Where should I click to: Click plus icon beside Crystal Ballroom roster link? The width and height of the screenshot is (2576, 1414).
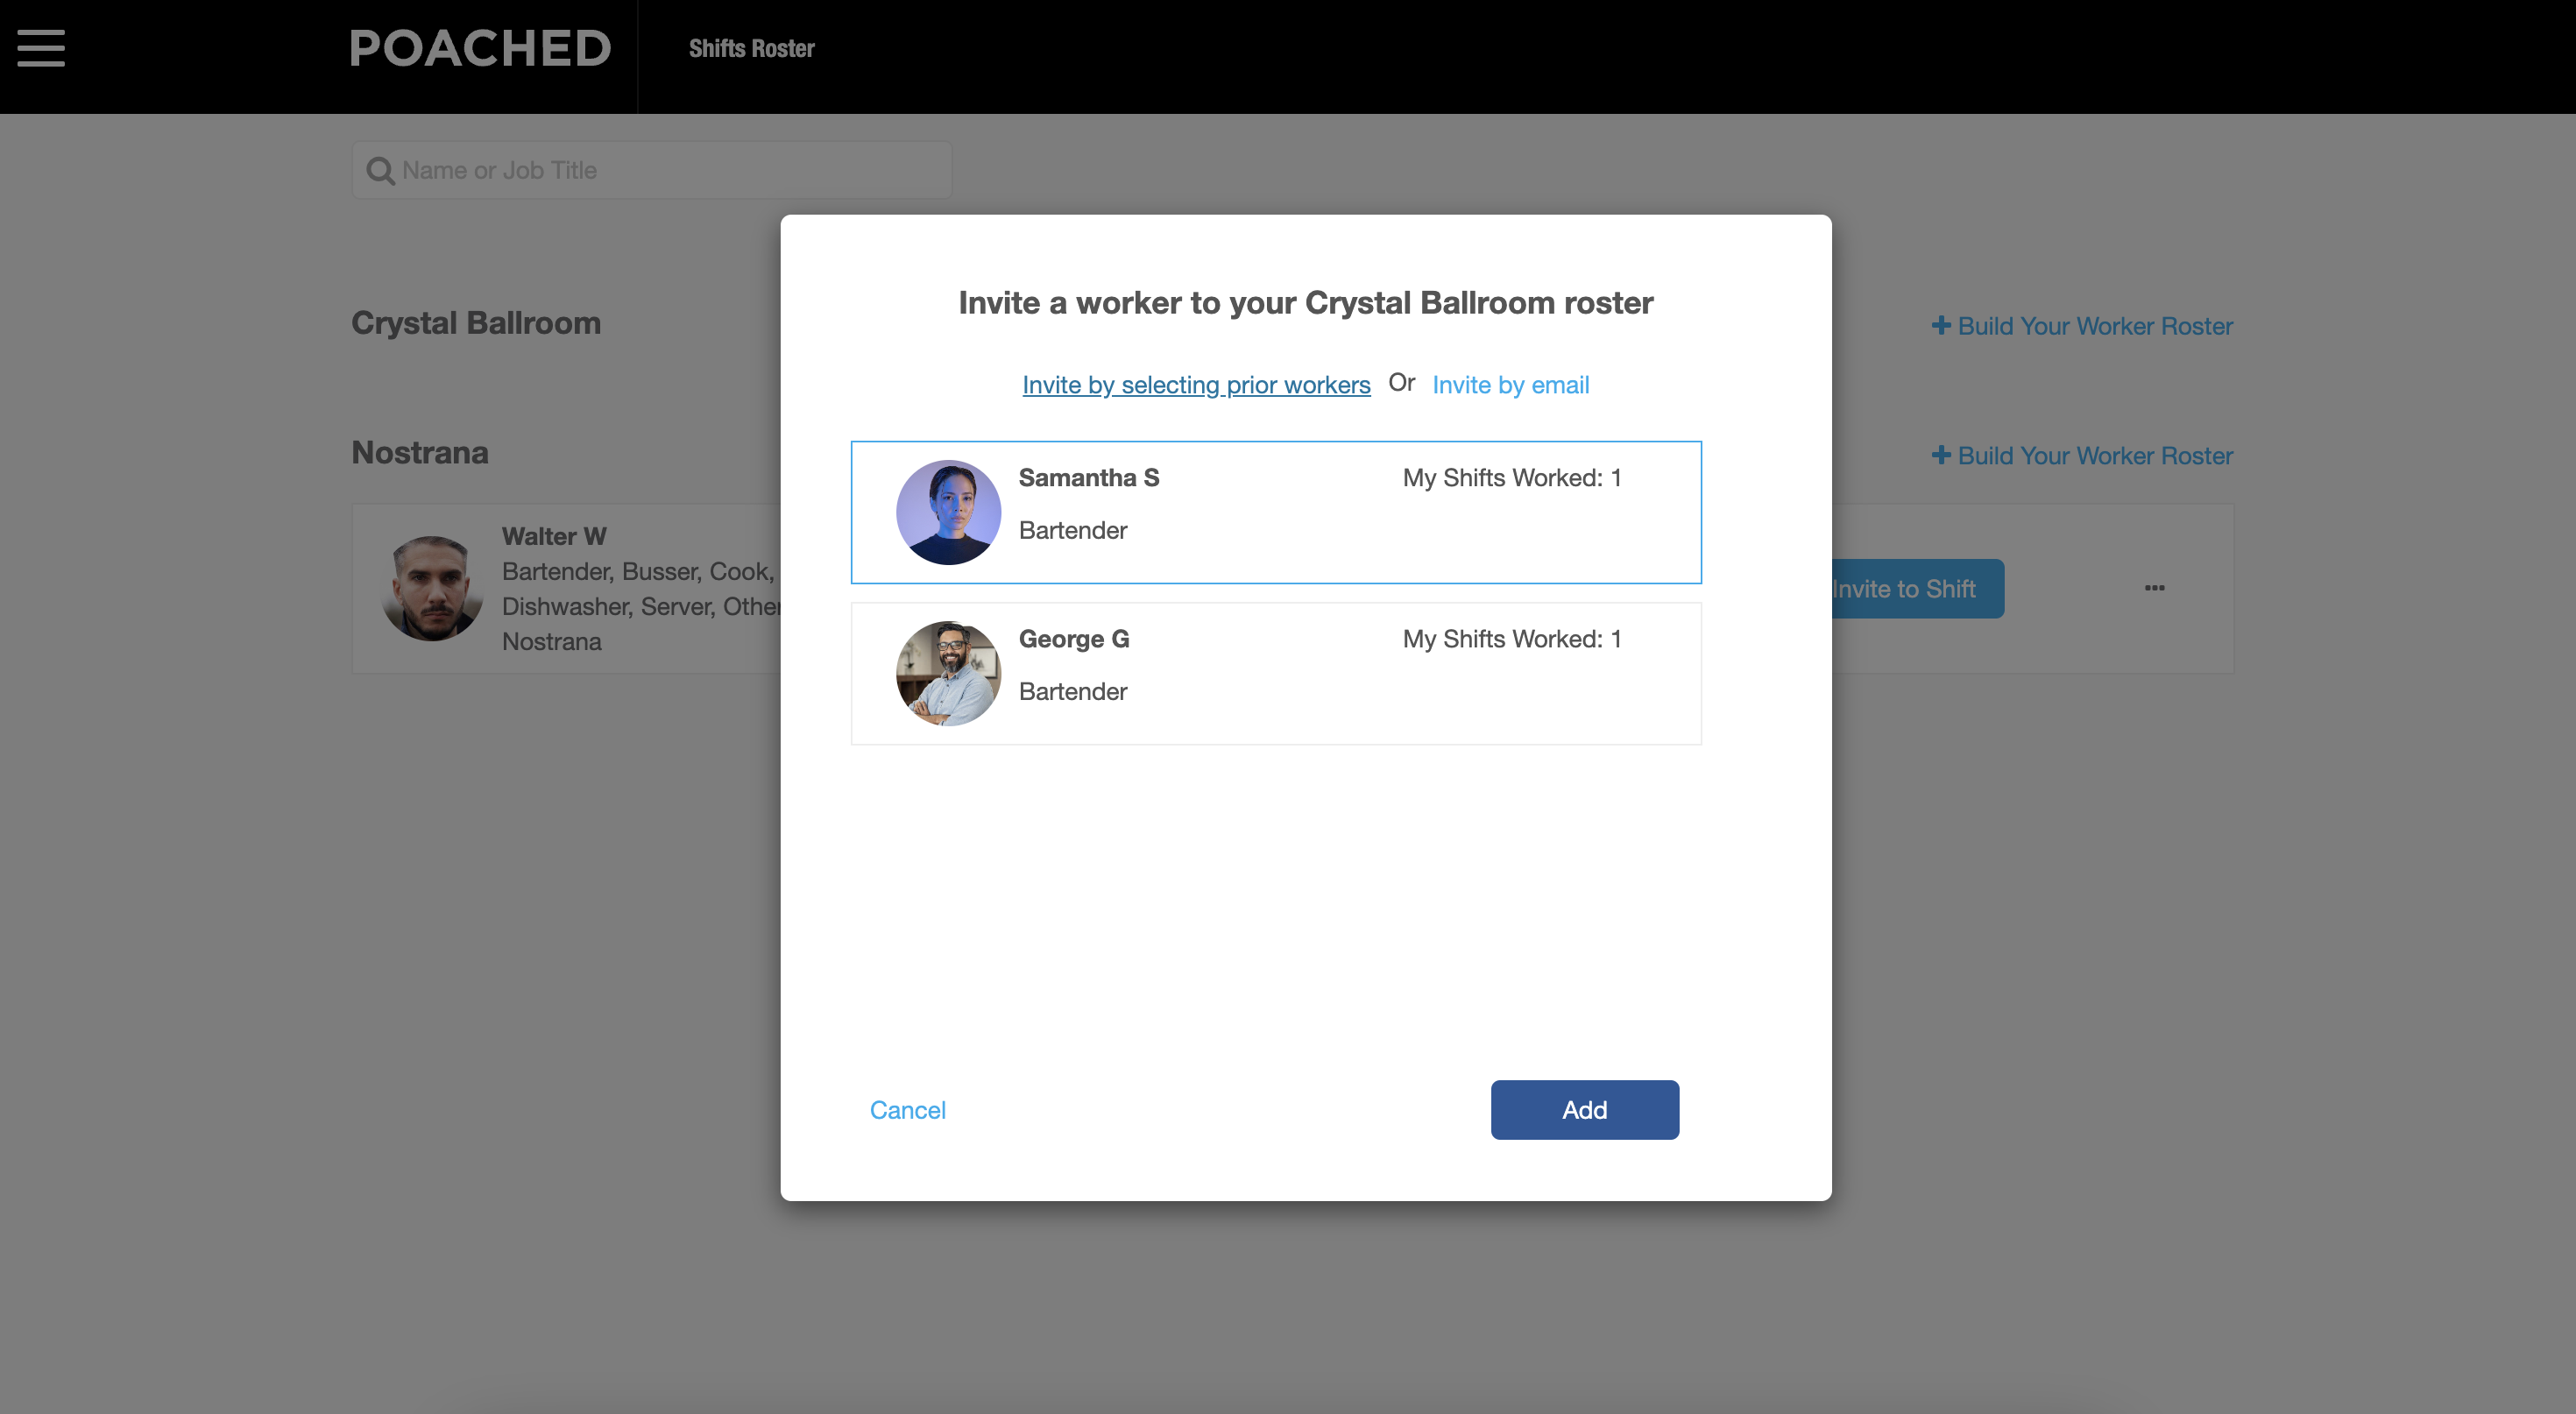tap(1941, 325)
